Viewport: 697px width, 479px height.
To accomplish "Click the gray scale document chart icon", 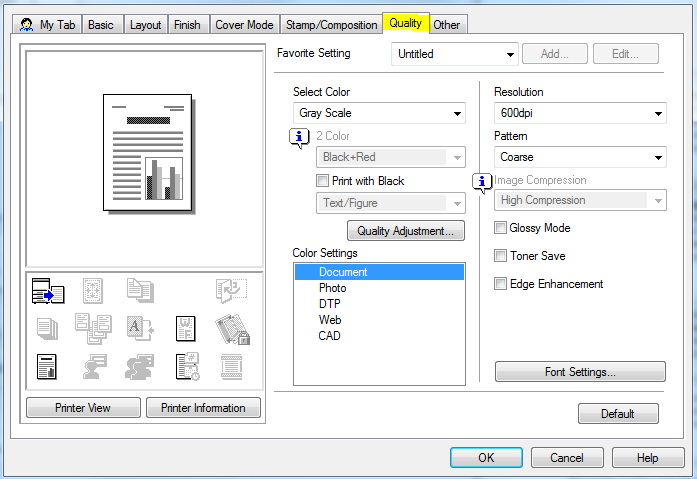I will [47, 366].
